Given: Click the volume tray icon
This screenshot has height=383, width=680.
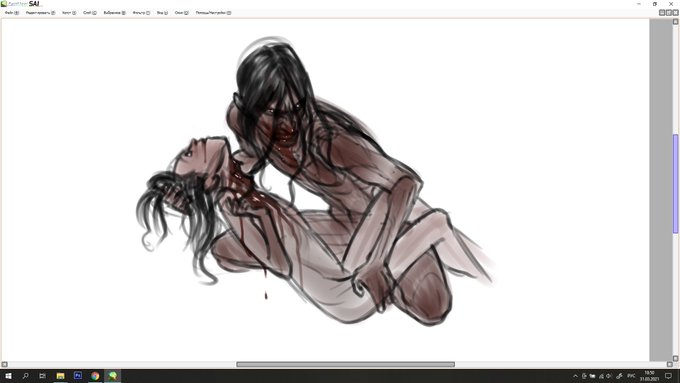Looking at the screenshot, I should [x=609, y=376].
